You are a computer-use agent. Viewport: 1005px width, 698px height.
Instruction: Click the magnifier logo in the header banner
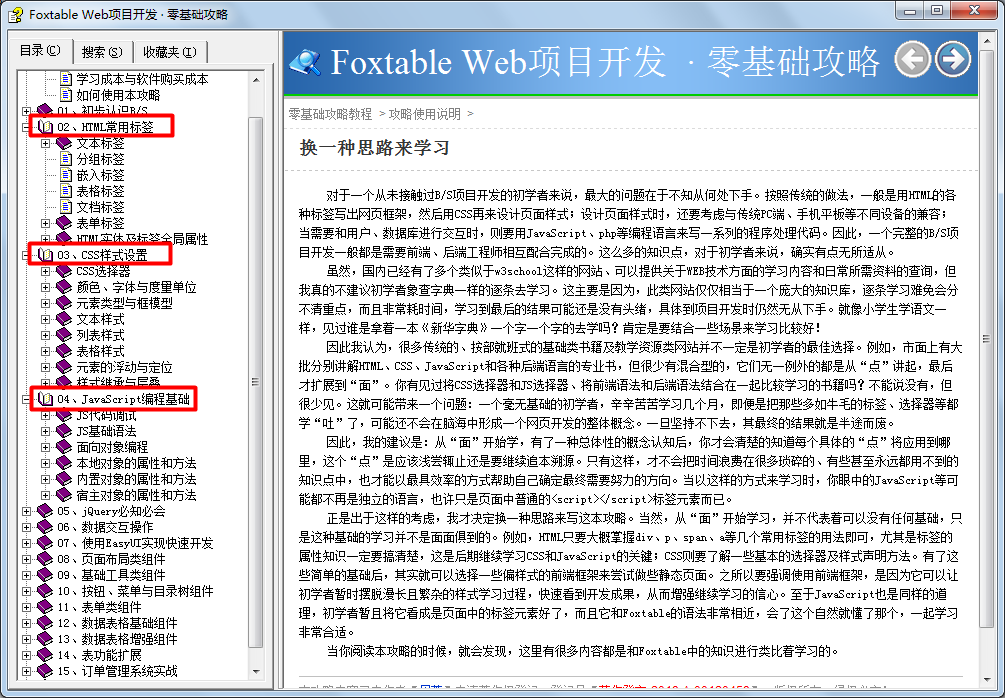[x=305, y=62]
